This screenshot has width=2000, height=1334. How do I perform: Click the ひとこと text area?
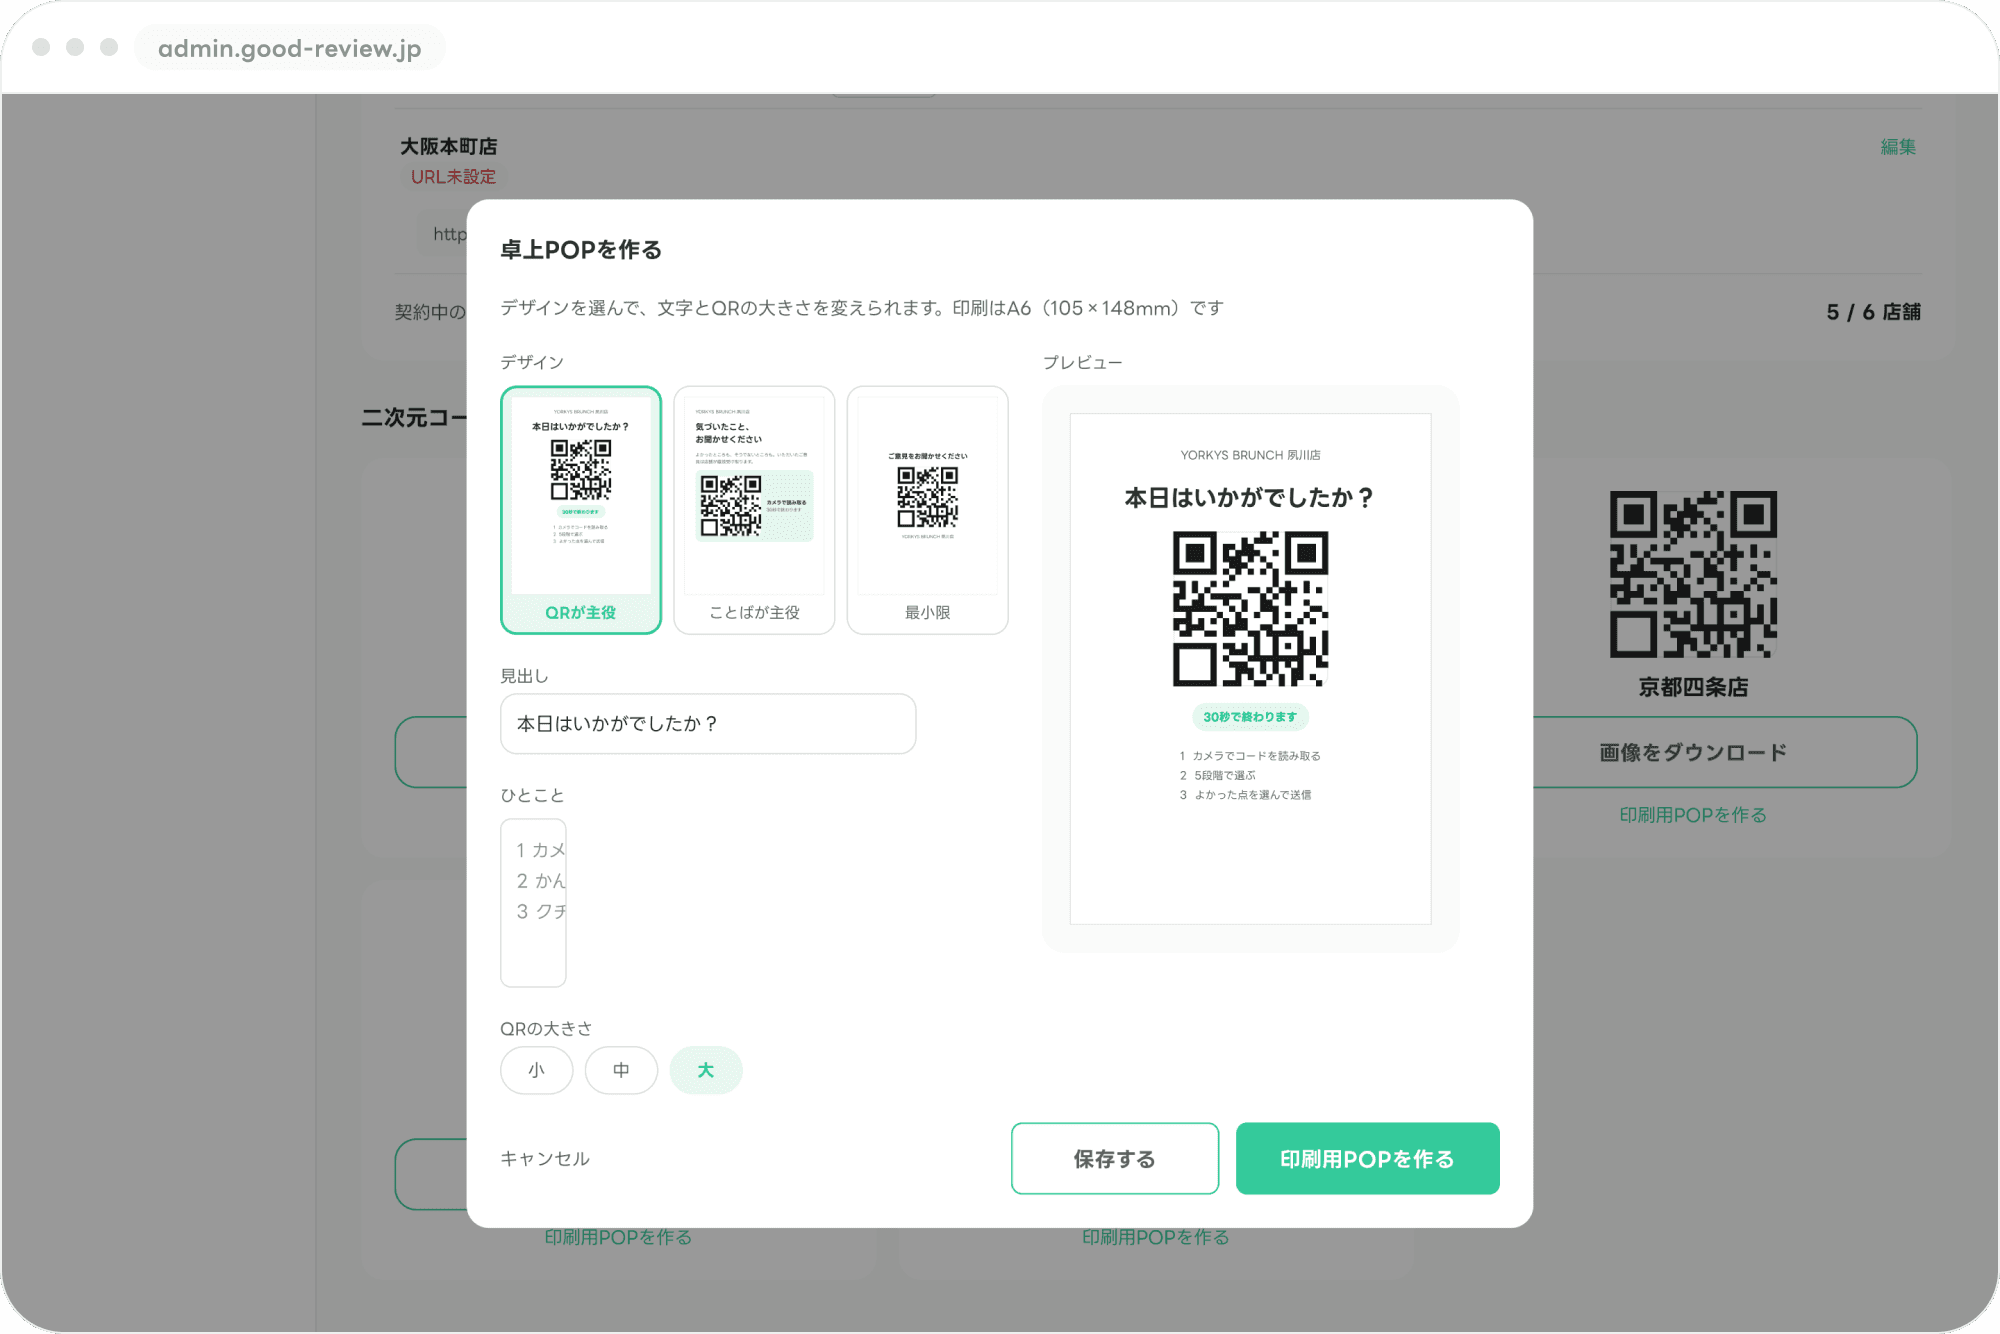(534, 903)
